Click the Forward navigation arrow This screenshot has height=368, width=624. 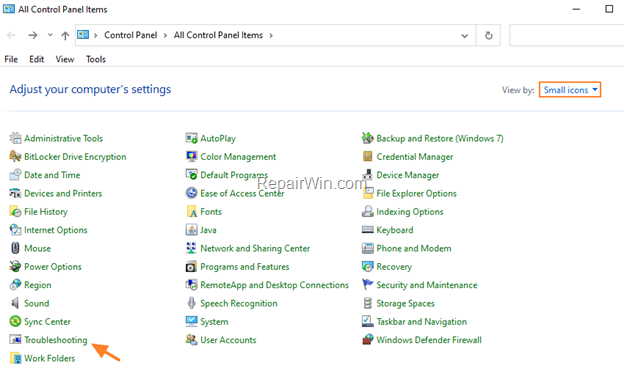(x=33, y=35)
